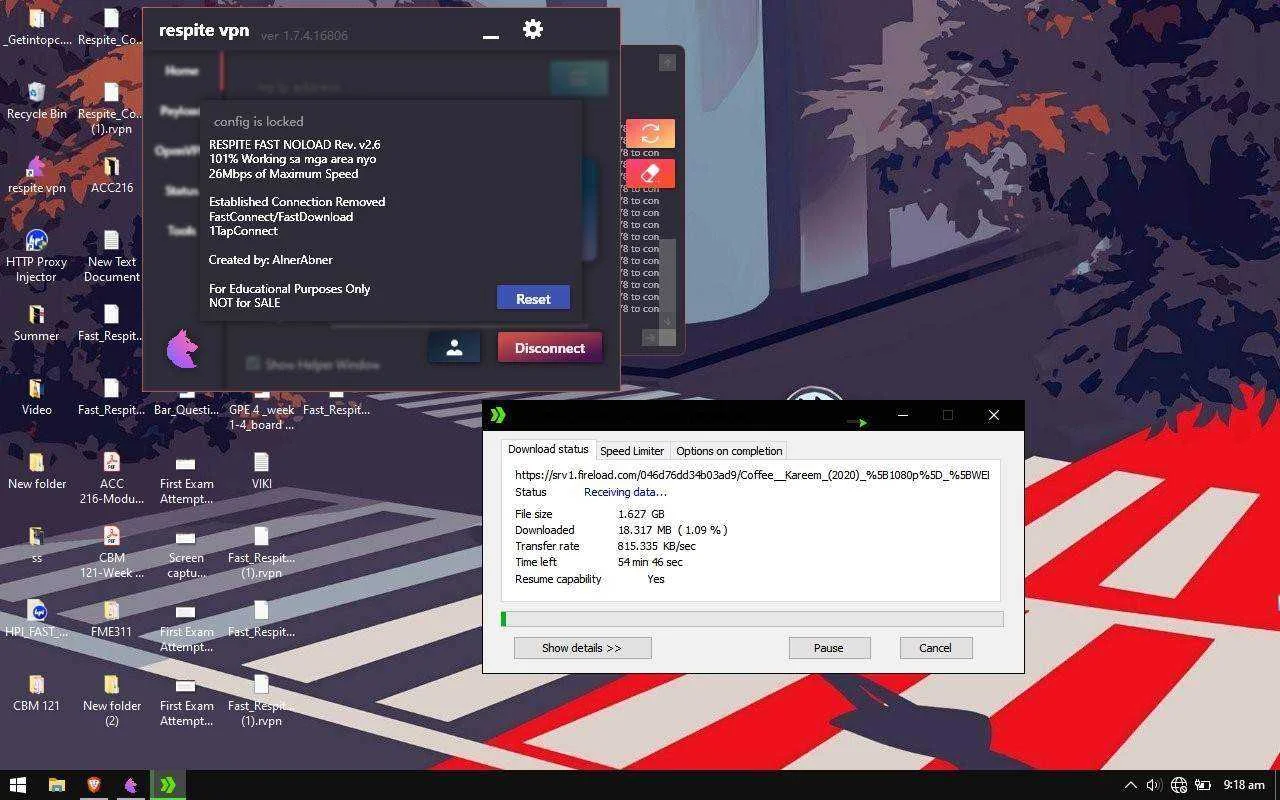Select the respite vpn desktop shortcut
Image resolution: width=1280 pixels, height=800 pixels.
tap(37, 175)
